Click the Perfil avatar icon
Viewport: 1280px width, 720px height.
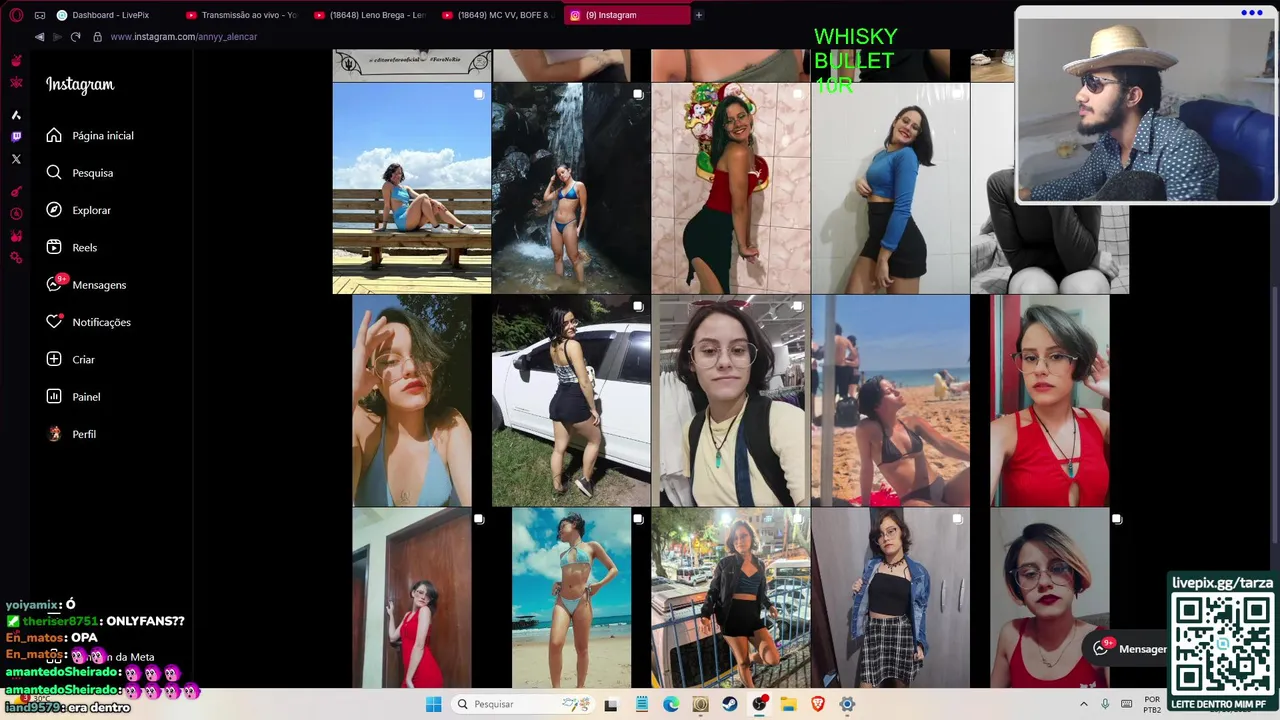(54, 434)
